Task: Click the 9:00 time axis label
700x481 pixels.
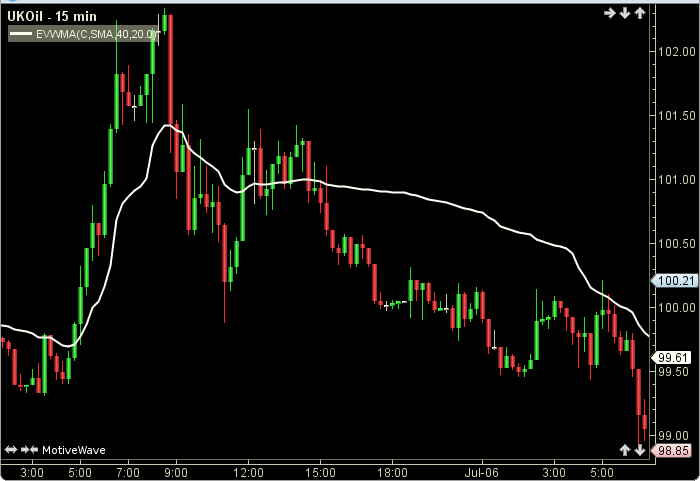Action: click(176, 473)
